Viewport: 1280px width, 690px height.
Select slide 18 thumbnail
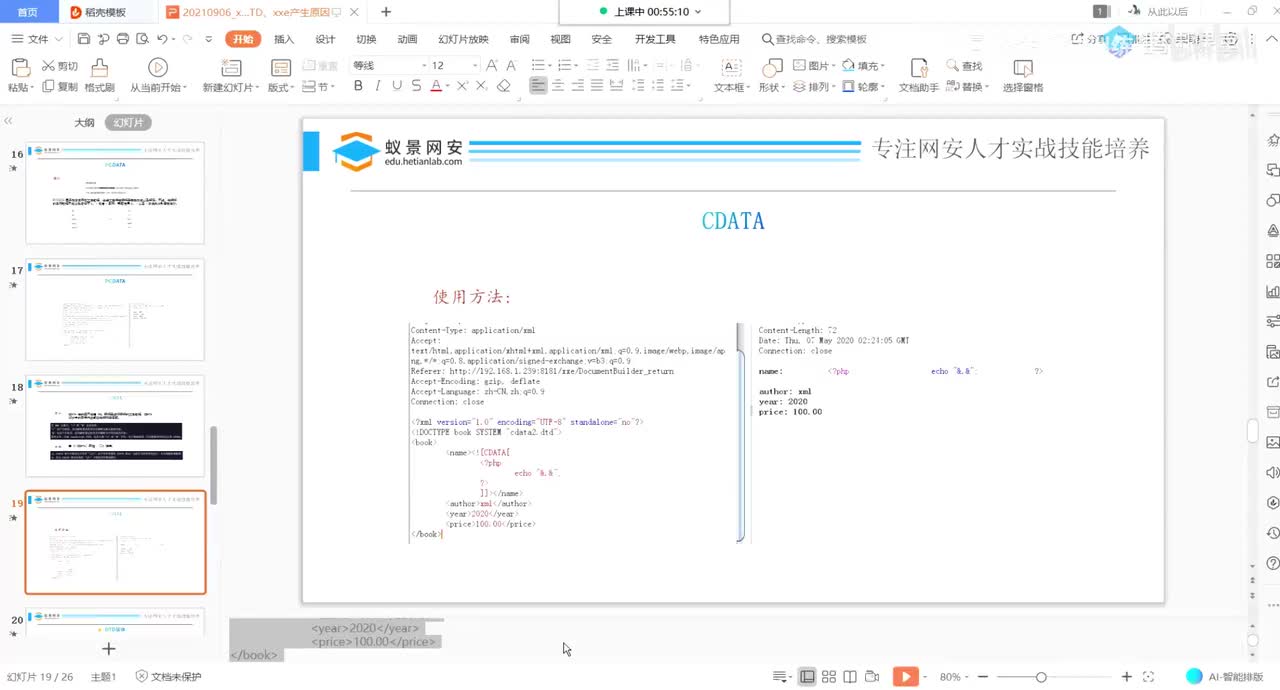point(115,426)
